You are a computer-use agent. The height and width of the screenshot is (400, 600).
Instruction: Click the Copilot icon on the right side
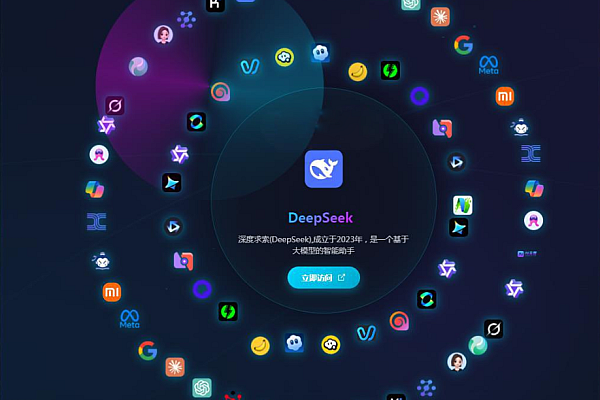click(534, 188)
